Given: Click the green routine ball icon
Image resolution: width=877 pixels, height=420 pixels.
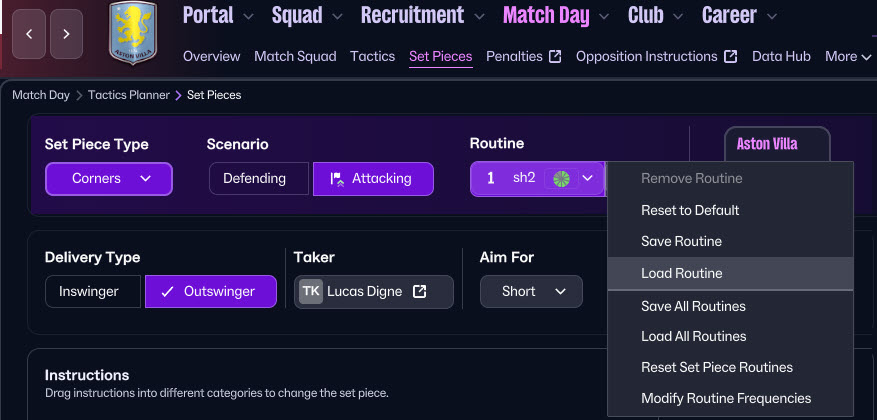Looking at the screenshot, I should point(560,178).
